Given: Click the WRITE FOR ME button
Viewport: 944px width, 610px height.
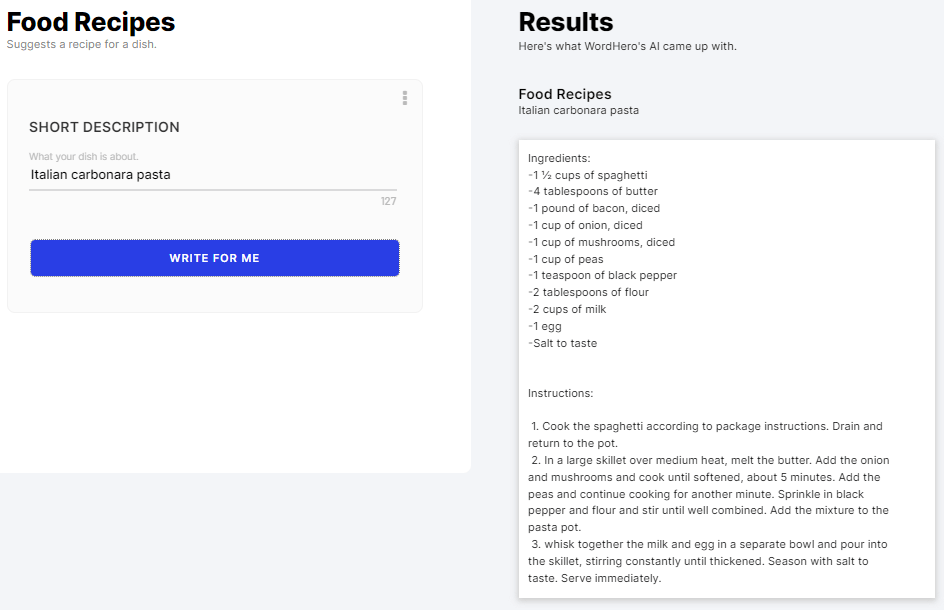Looking at the screenshot, I should pyautogui.click(x=214, y=257).
